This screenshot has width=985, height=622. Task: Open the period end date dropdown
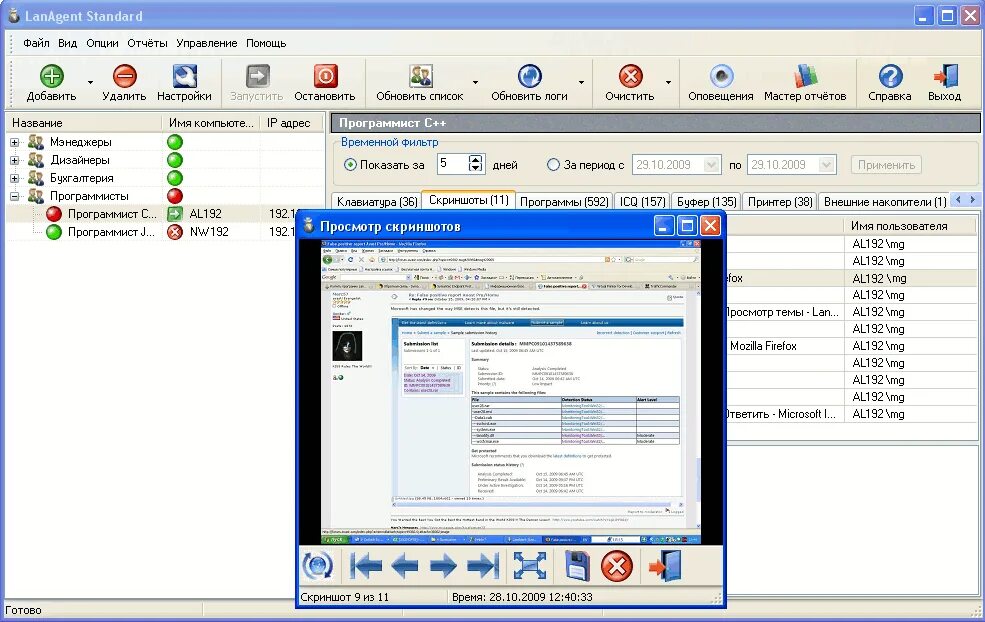tap(827, 165)
